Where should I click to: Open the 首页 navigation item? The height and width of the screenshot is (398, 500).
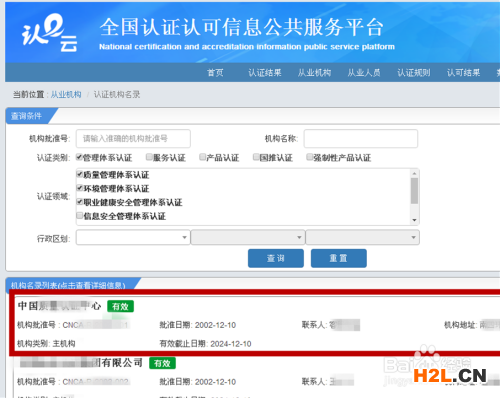(215, 73)
